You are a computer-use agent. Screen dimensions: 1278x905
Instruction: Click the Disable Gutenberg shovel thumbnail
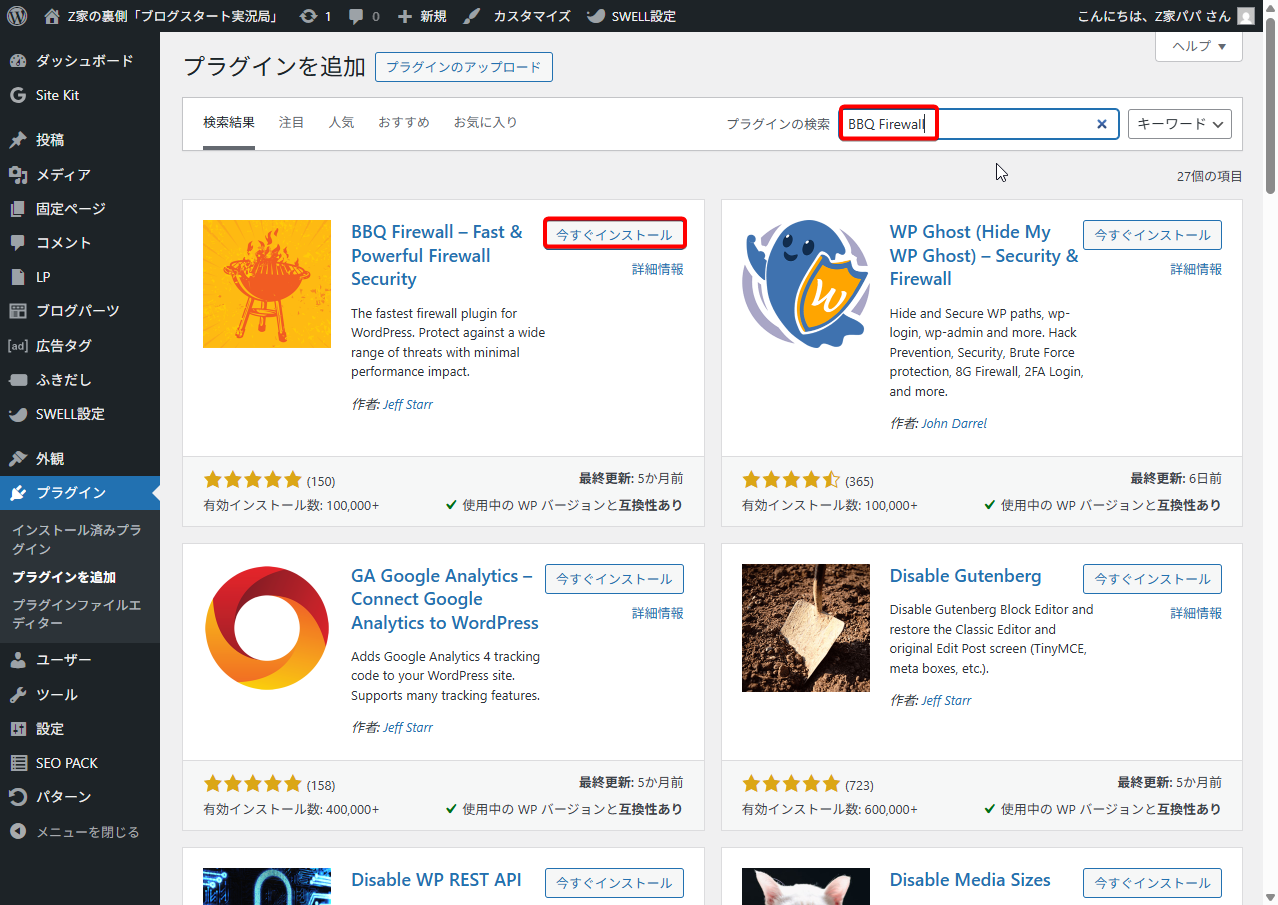806,628
